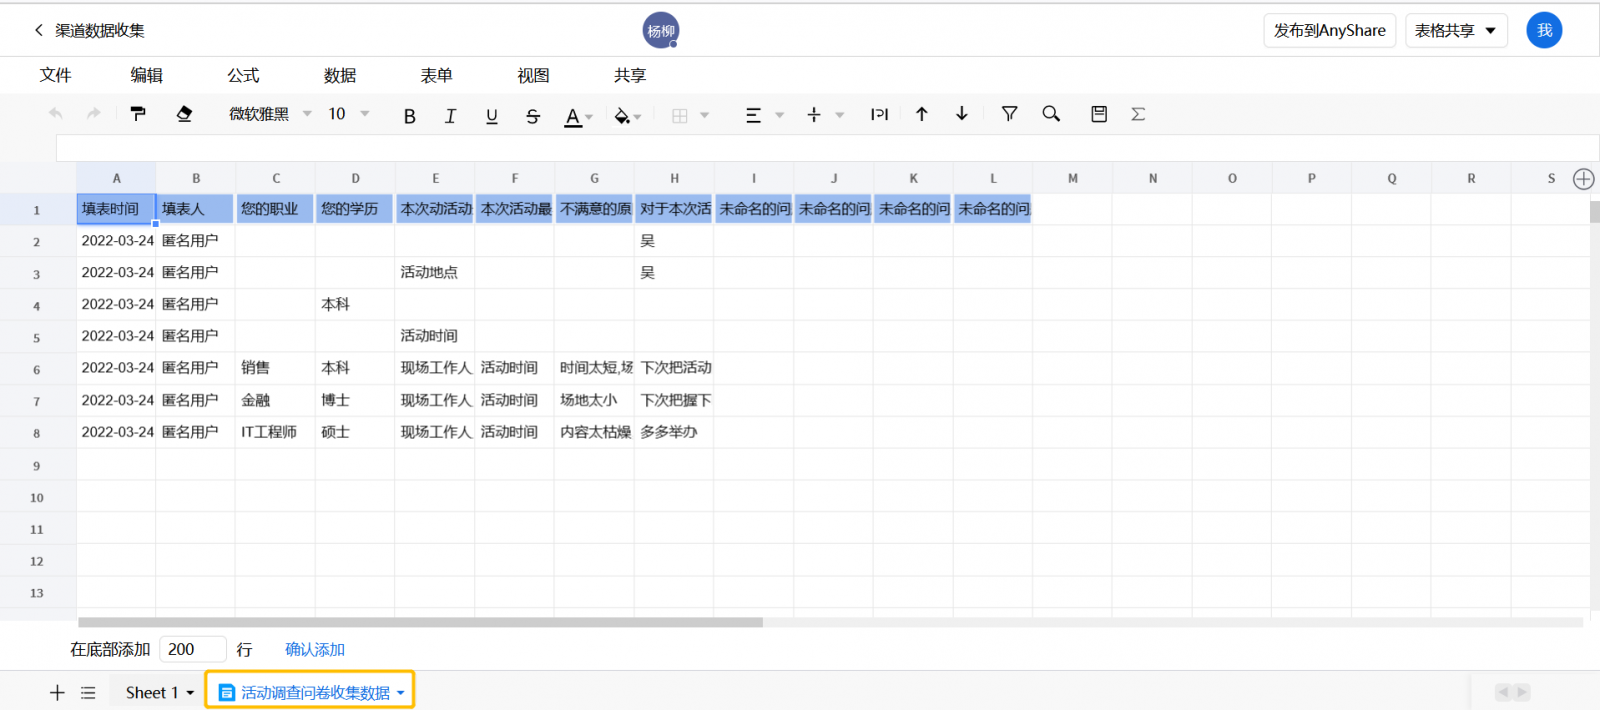
Task: Click the cell borders icon
Action: tap(680, 115)
